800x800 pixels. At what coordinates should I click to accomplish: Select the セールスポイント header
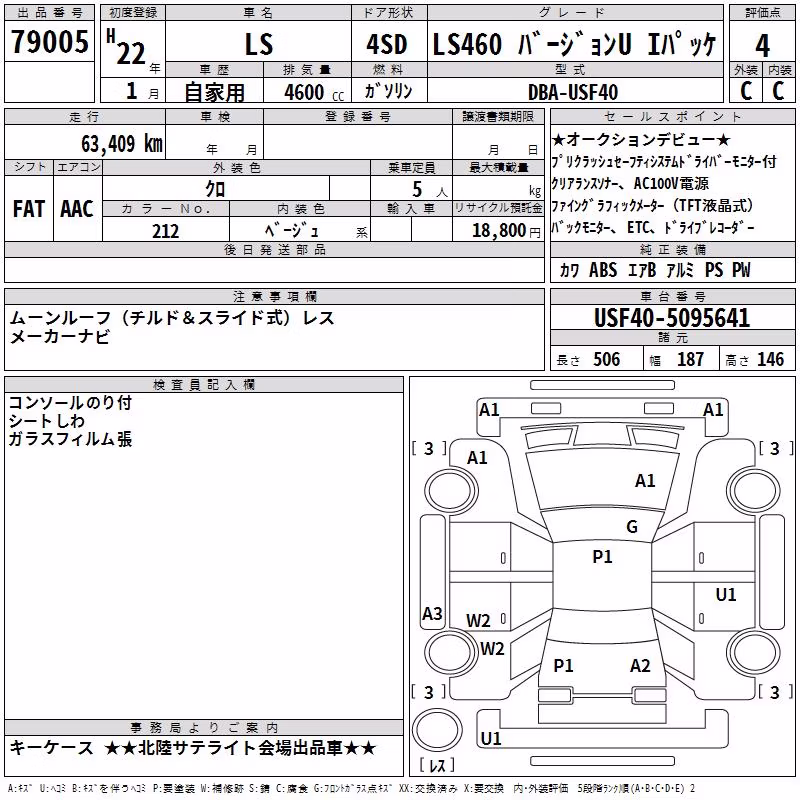(672, 116)
